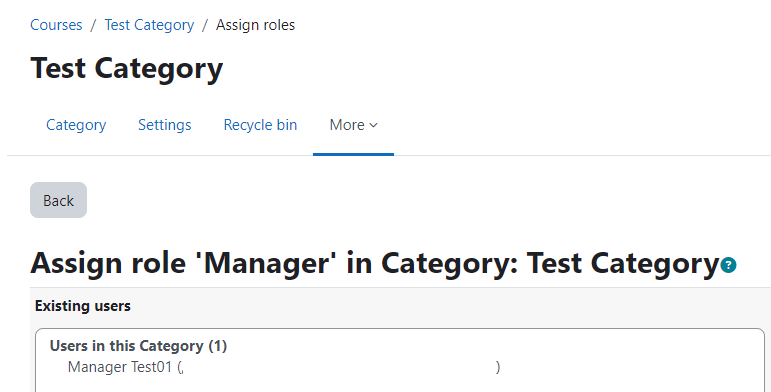The height and width of the screenshot is (392, 771).
Task: Focus the existing users list box blank area
Action: [x=400, y=384]
